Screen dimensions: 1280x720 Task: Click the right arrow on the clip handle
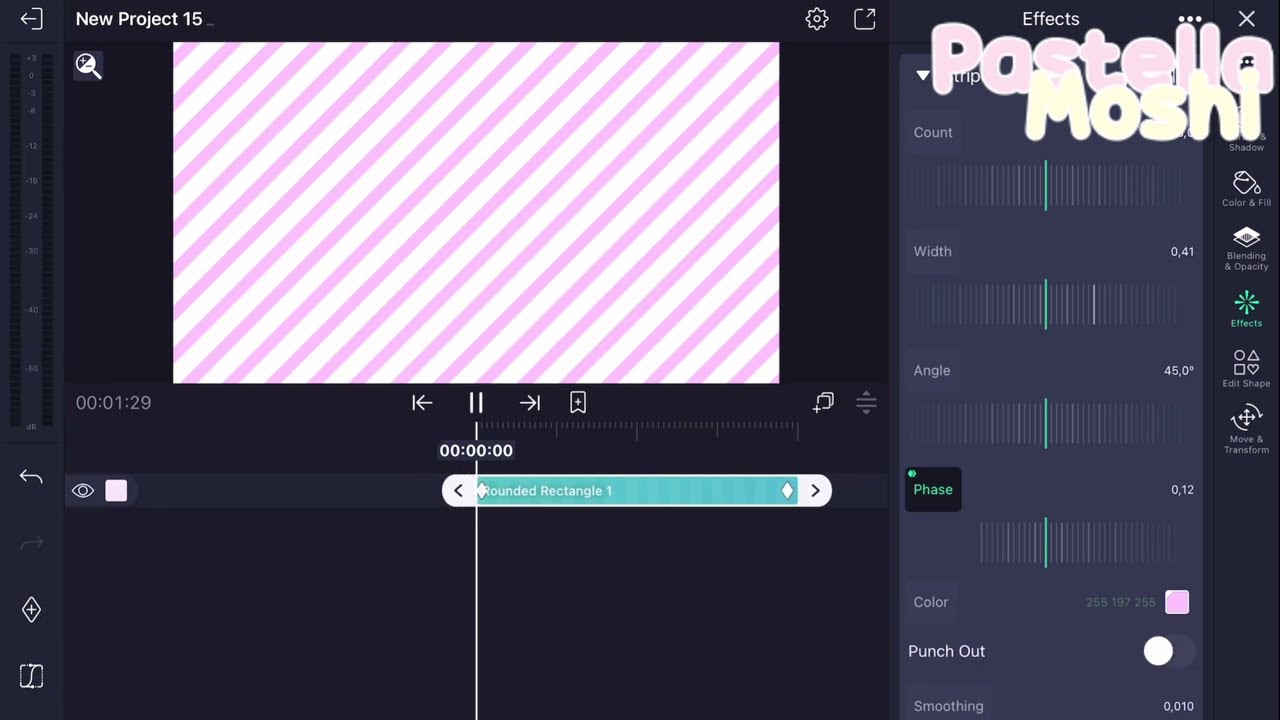tap(815, 491)
